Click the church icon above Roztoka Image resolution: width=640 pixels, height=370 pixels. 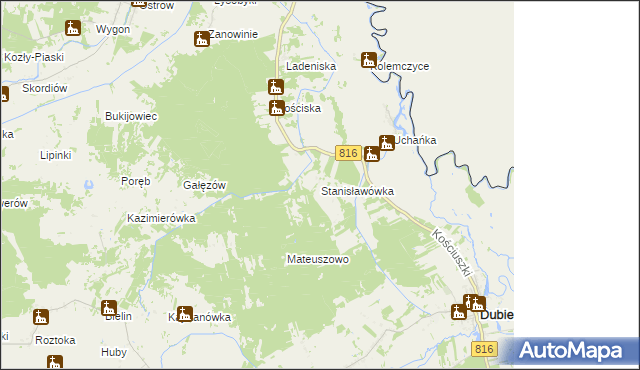coord(41,317)
